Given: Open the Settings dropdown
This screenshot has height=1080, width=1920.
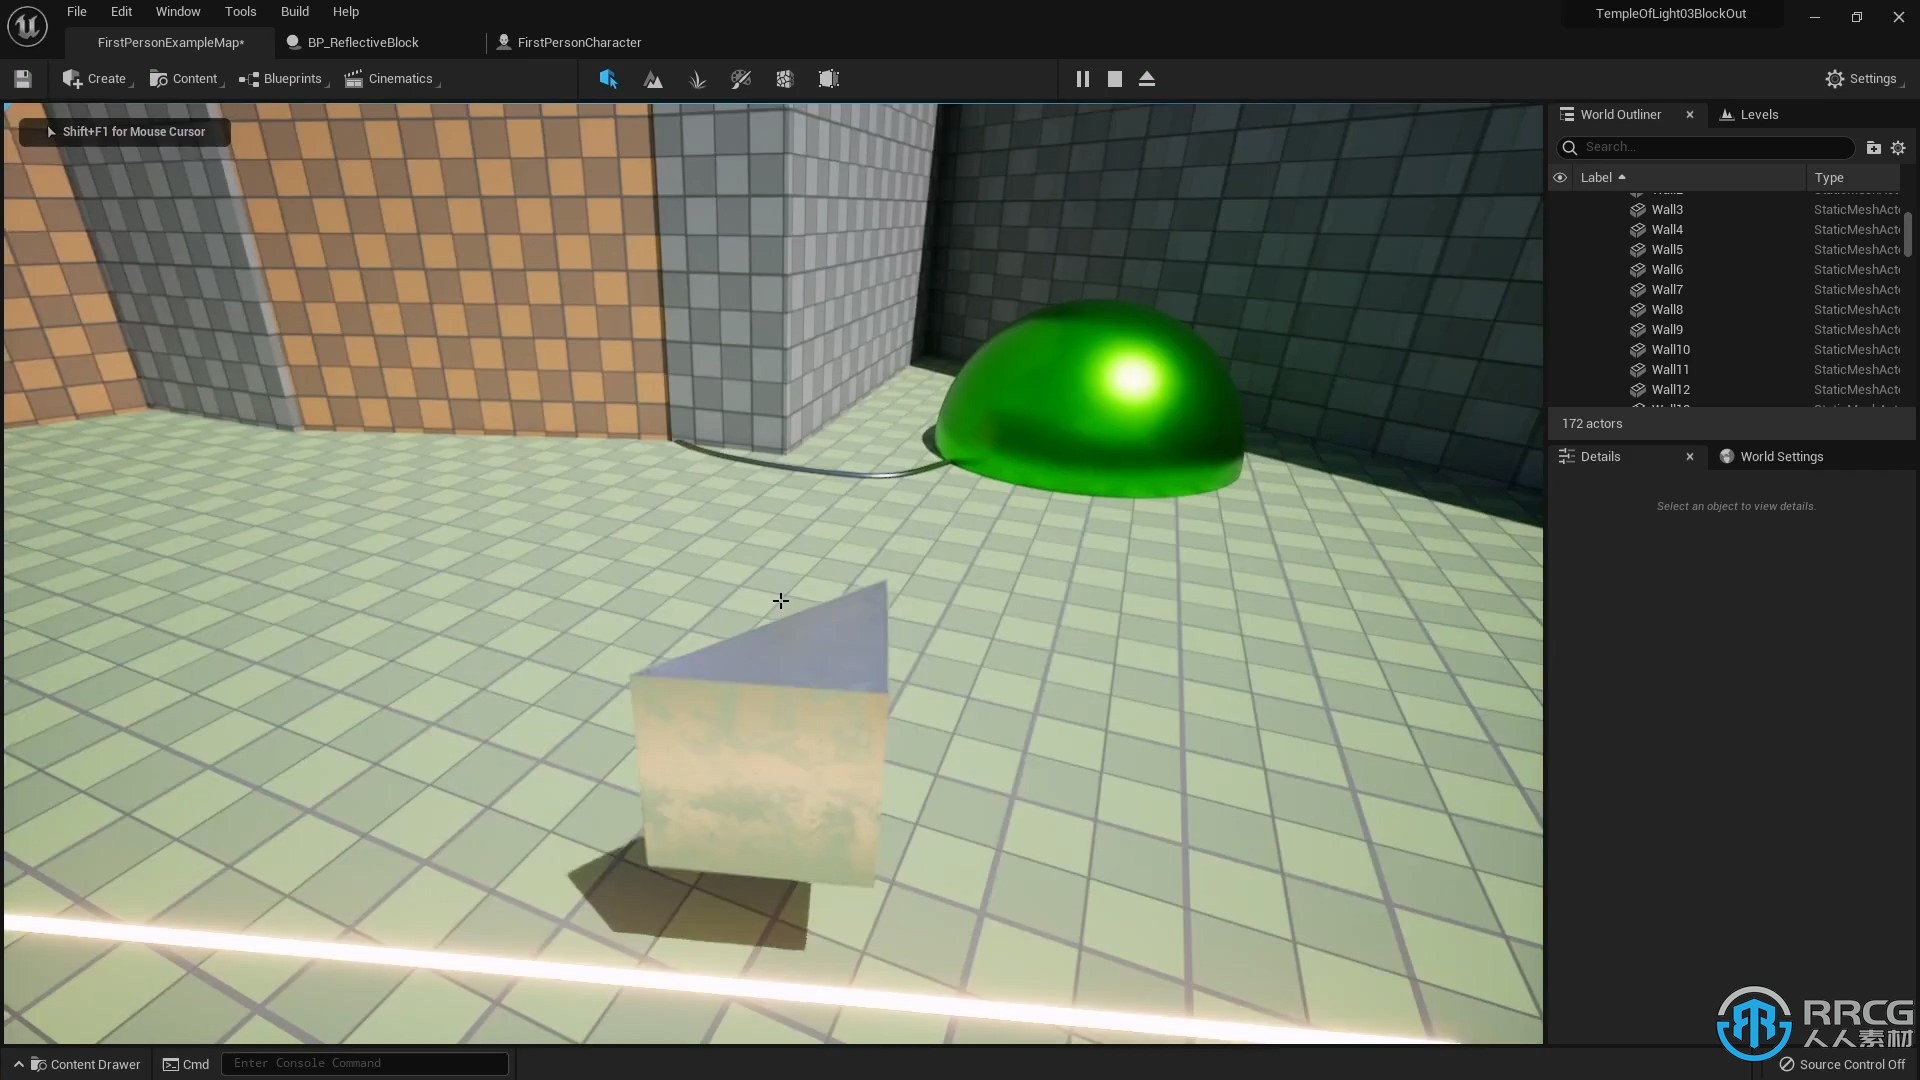Looking at the screenshot, I should tap(1864, 79).
